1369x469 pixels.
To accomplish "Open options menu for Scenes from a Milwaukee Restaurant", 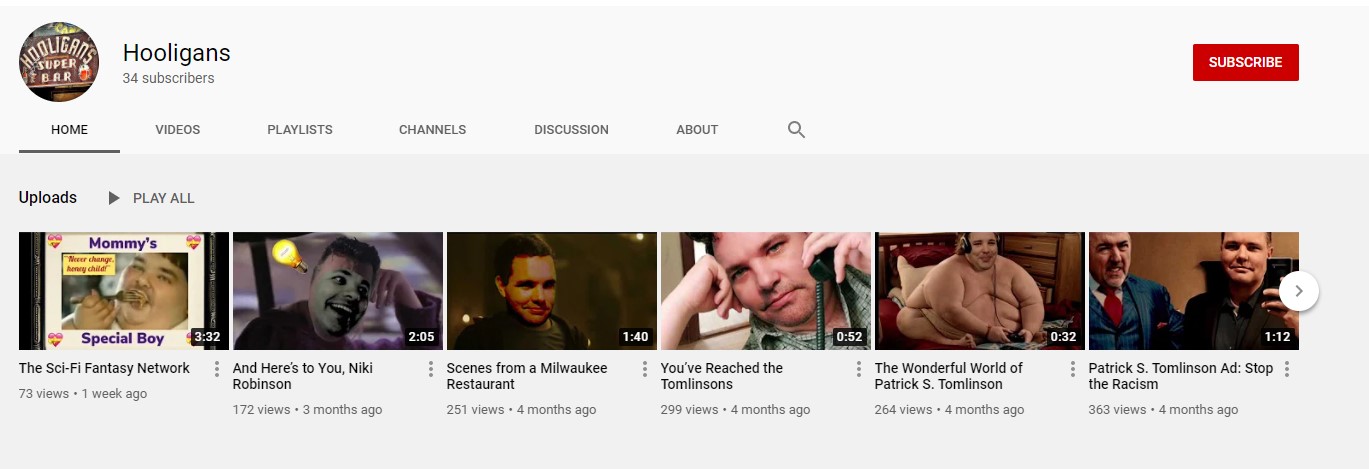I will click(645, 369).
